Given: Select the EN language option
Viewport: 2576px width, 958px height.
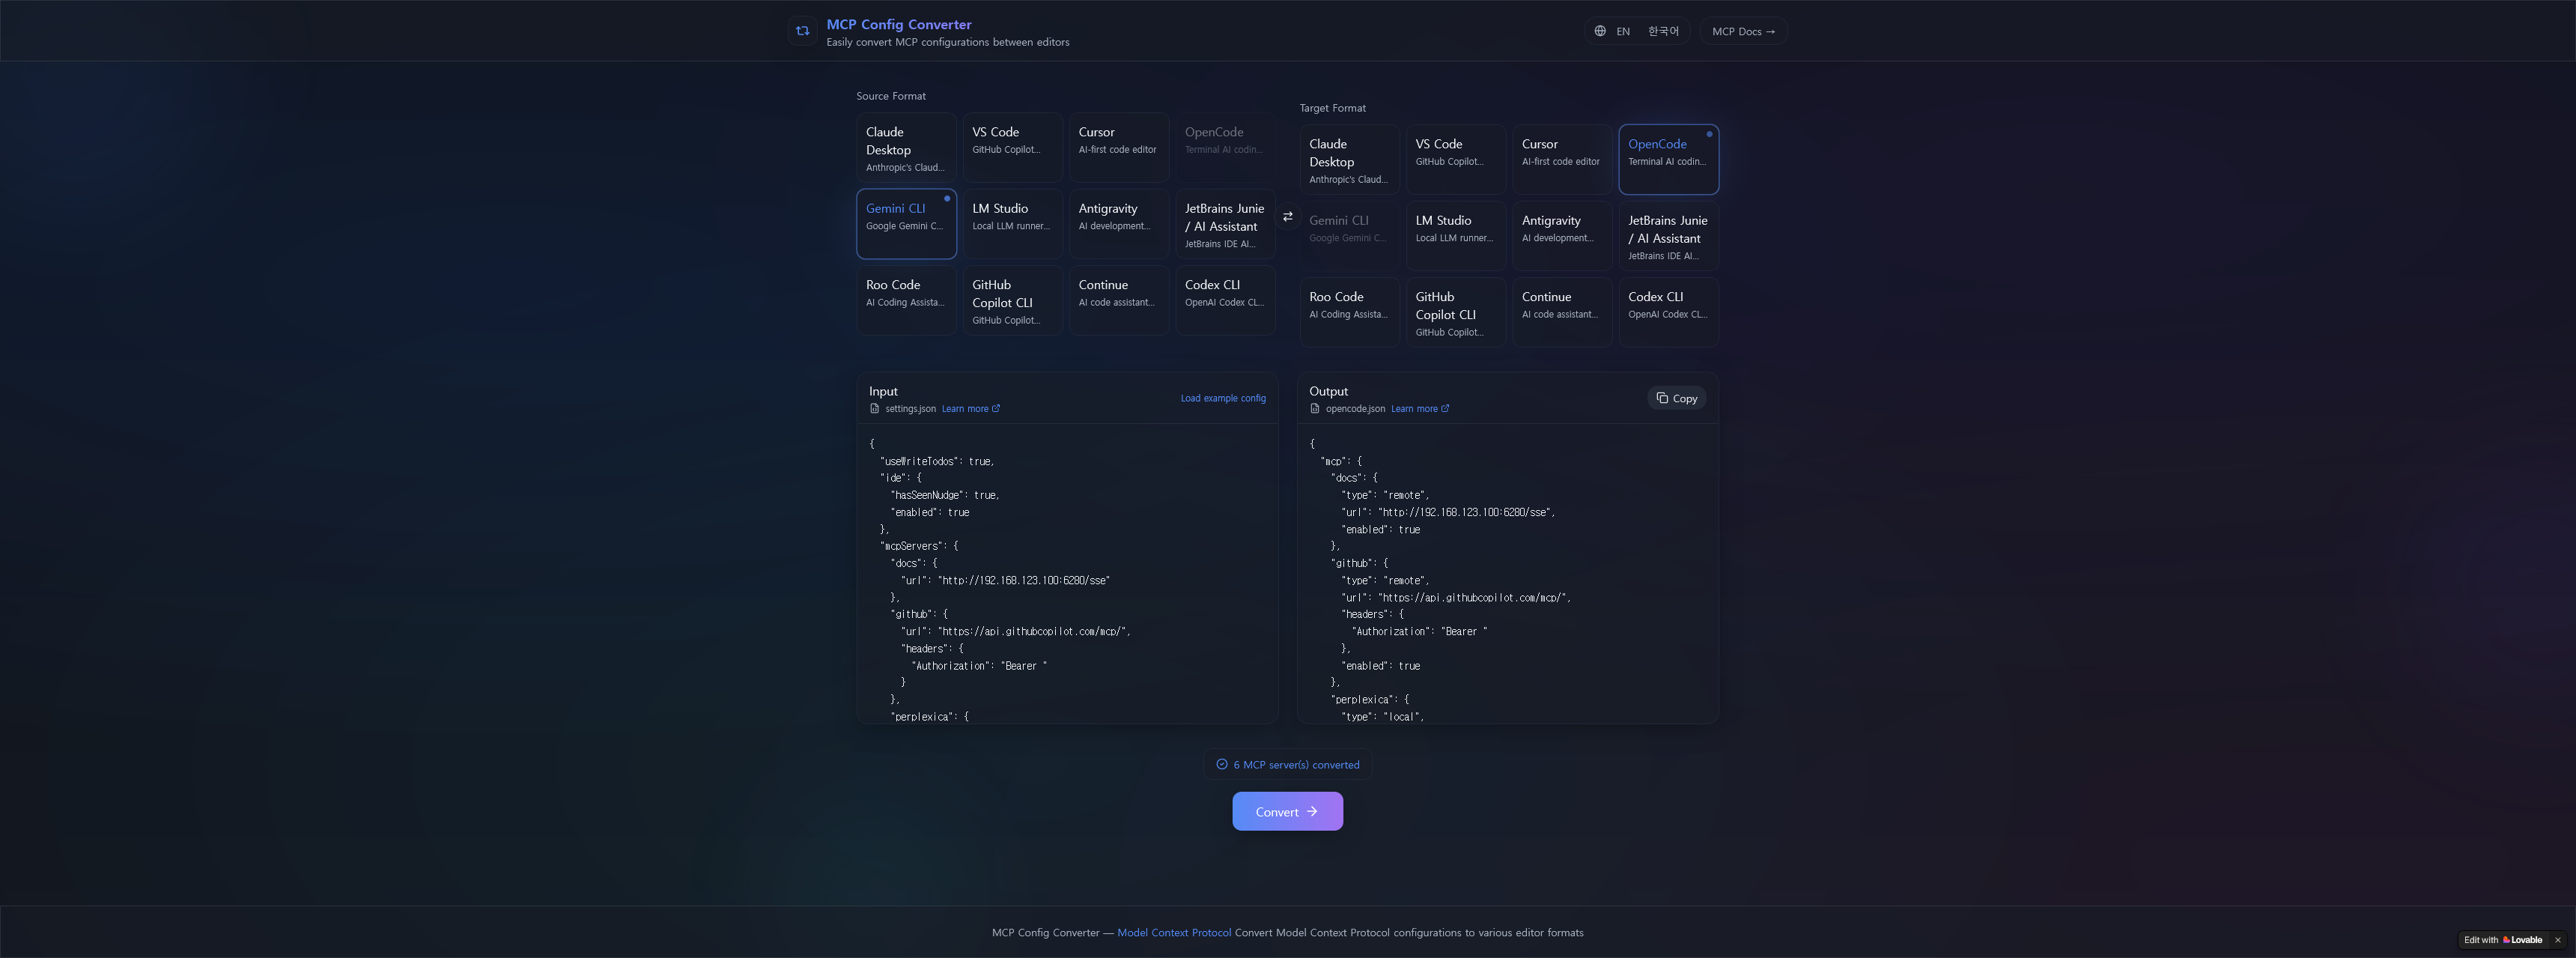Looking at the screenshot, I should pyautogui.click(x=1623, y=31).
